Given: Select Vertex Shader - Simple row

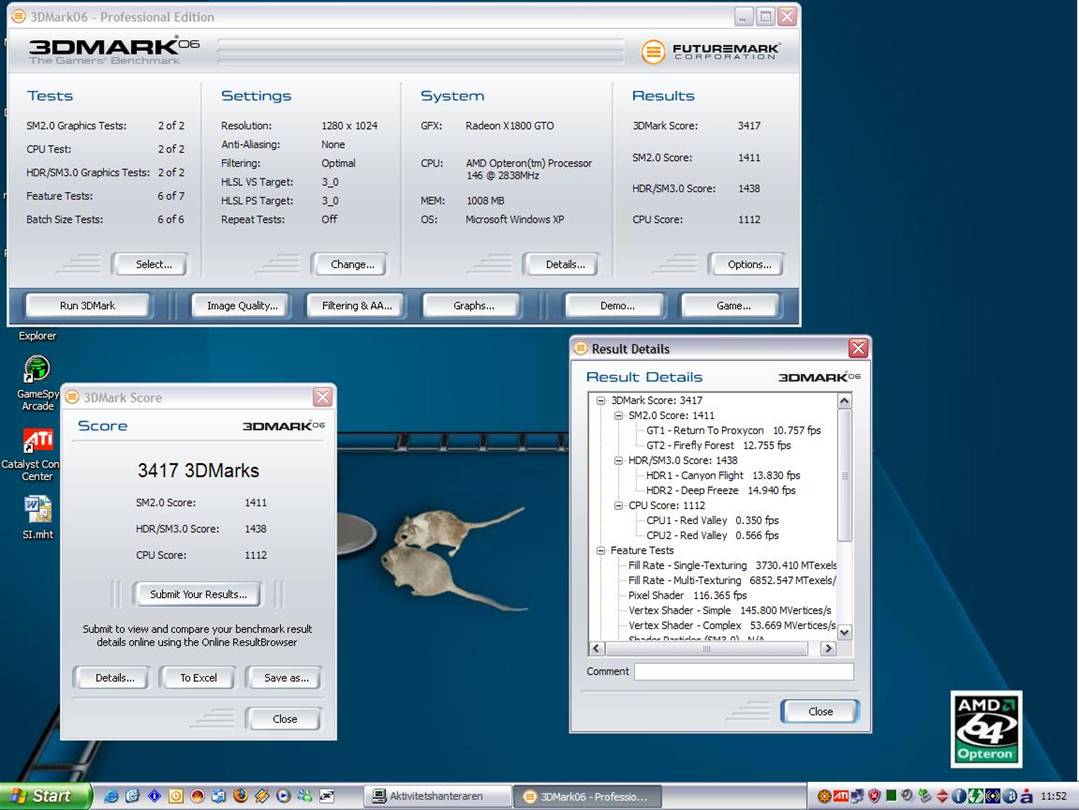Looking at the screenshot, I should tap(729, 611).
